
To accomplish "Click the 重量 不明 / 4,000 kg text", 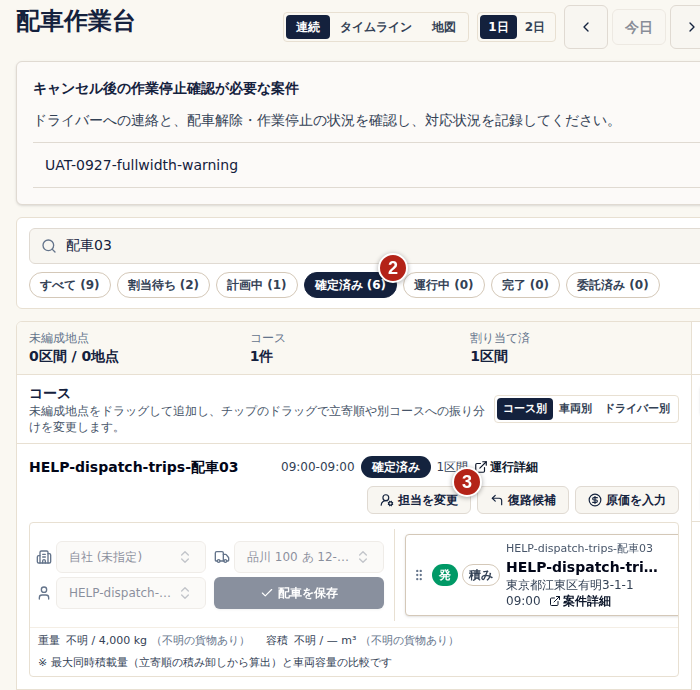I will (92, 640).
